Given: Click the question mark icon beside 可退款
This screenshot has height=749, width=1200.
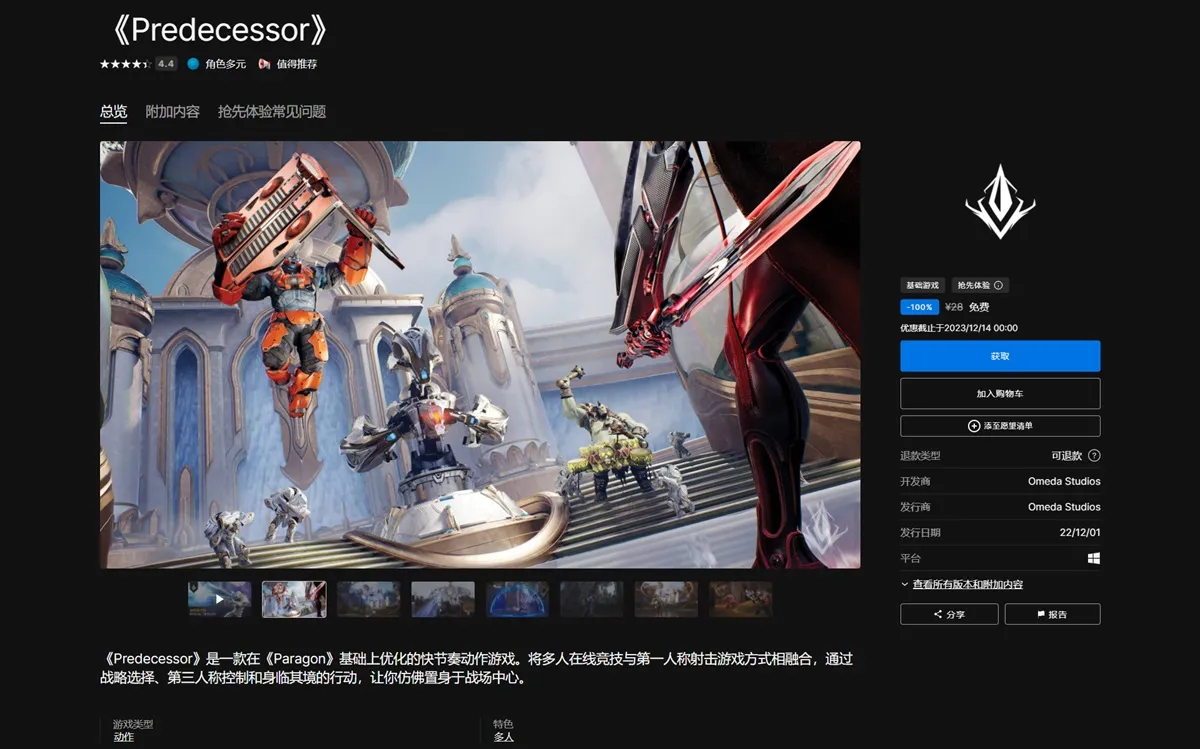Looking at the screenshot, I should tap(1094, 455).
